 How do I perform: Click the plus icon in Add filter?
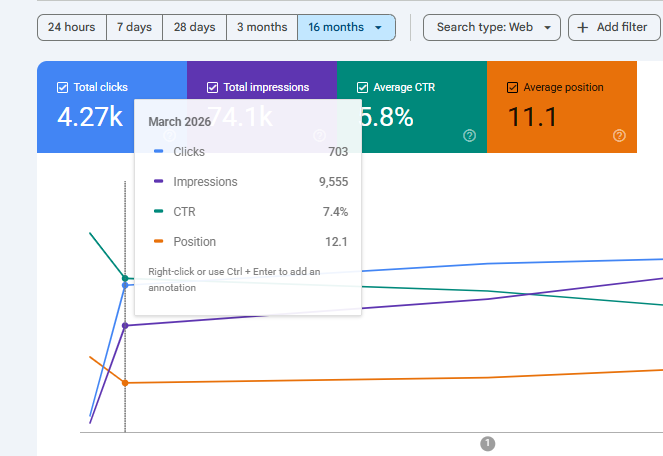583,27
